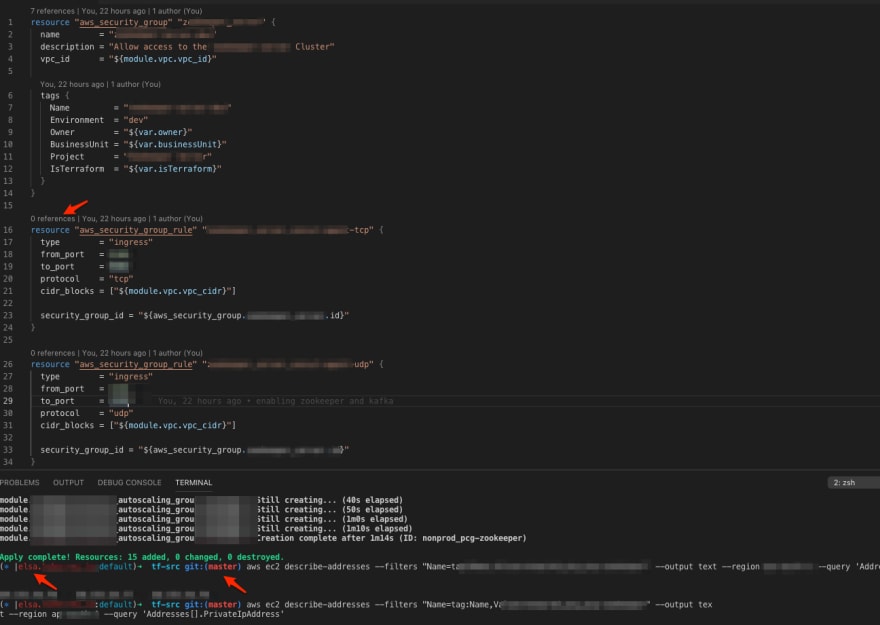Click vpc_cidr cidr_blocks value on line 21

pos(172,291)
